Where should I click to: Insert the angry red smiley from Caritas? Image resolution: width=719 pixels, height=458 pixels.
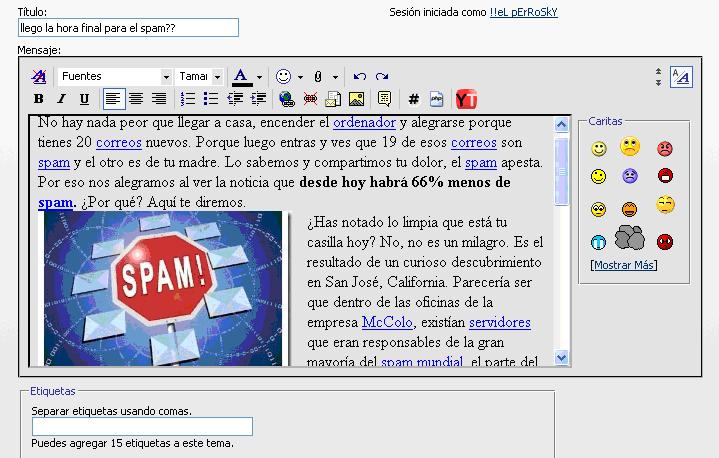(x=665, y=149)
